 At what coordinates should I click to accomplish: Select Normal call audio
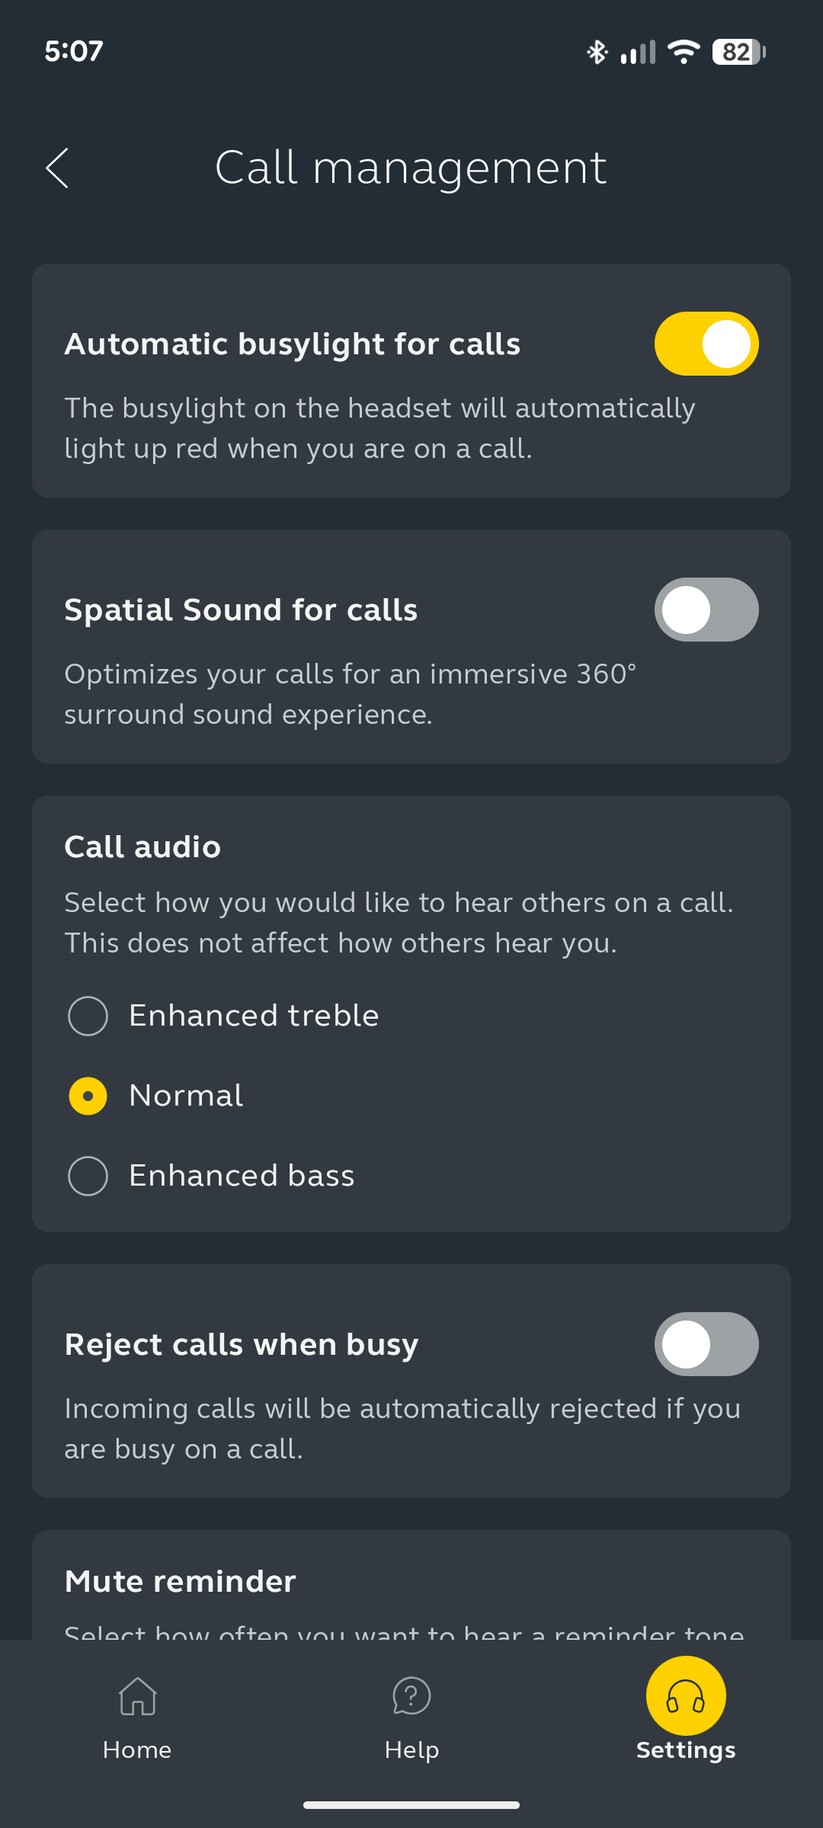pyautogui.click(x=88, y=1095)
